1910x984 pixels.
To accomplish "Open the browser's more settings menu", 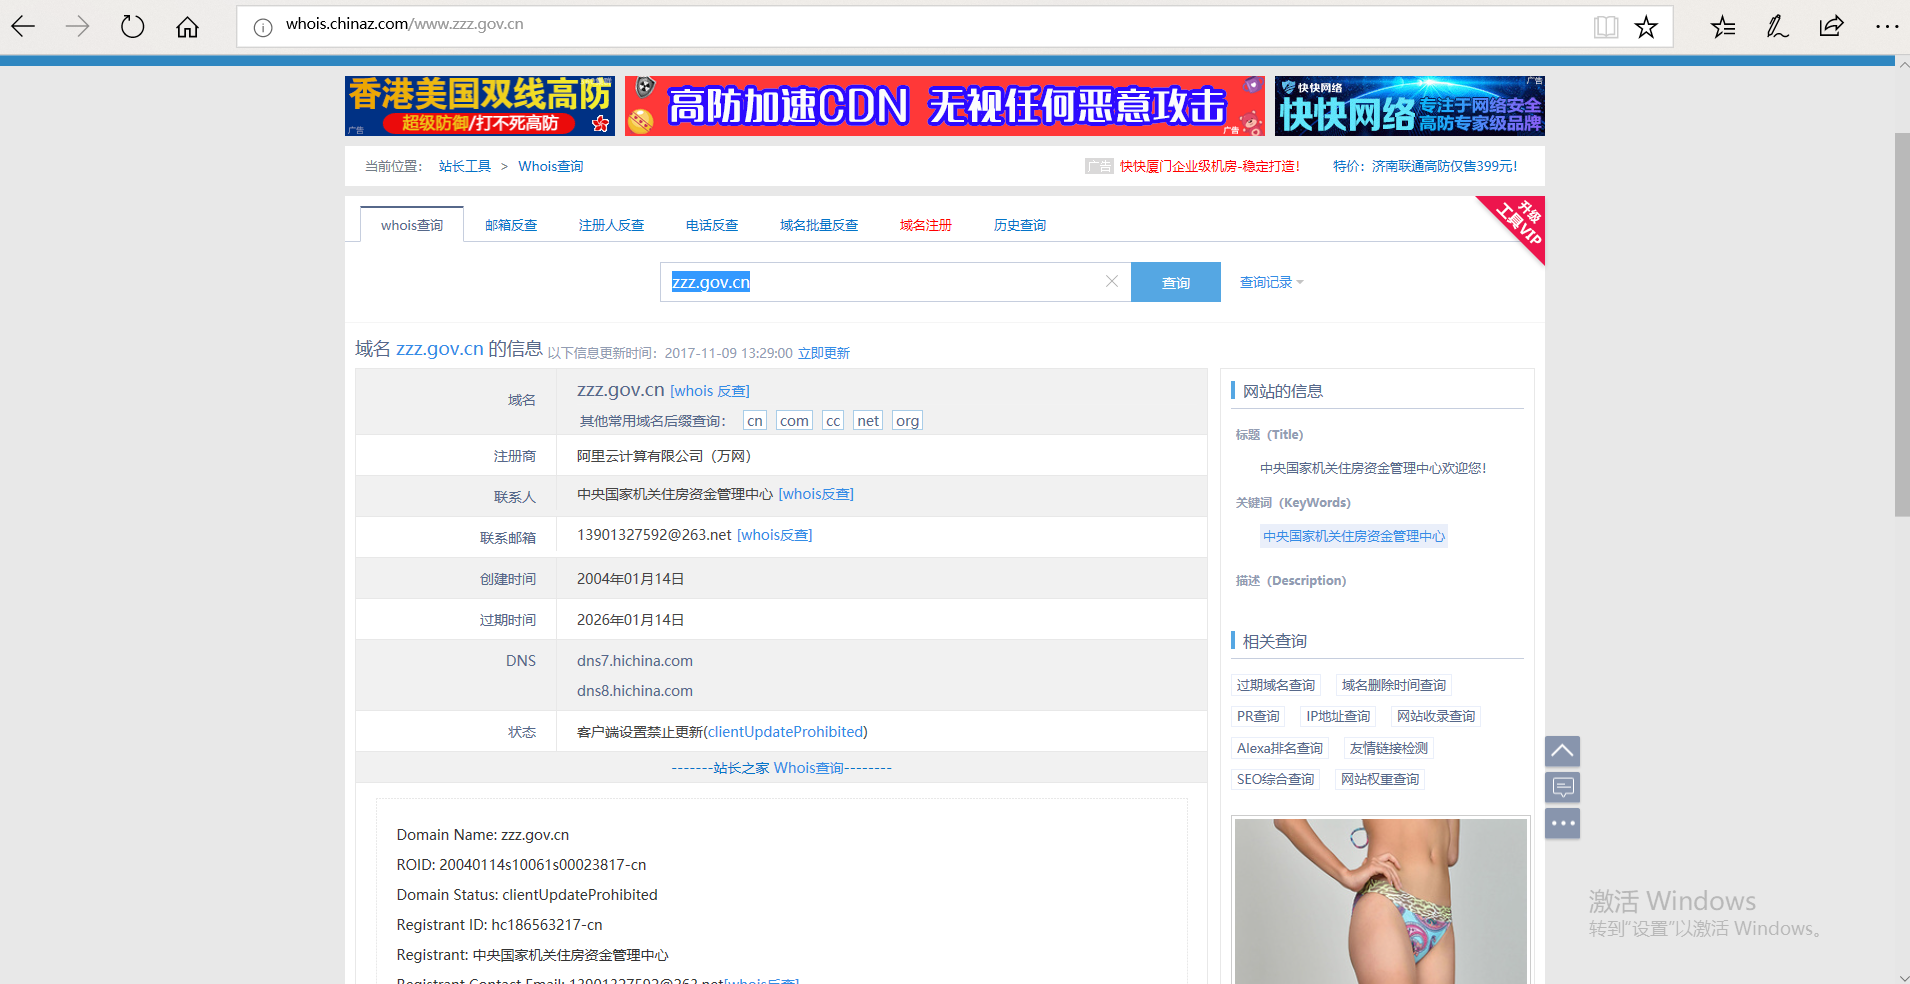I will (x=1886, y=27).
